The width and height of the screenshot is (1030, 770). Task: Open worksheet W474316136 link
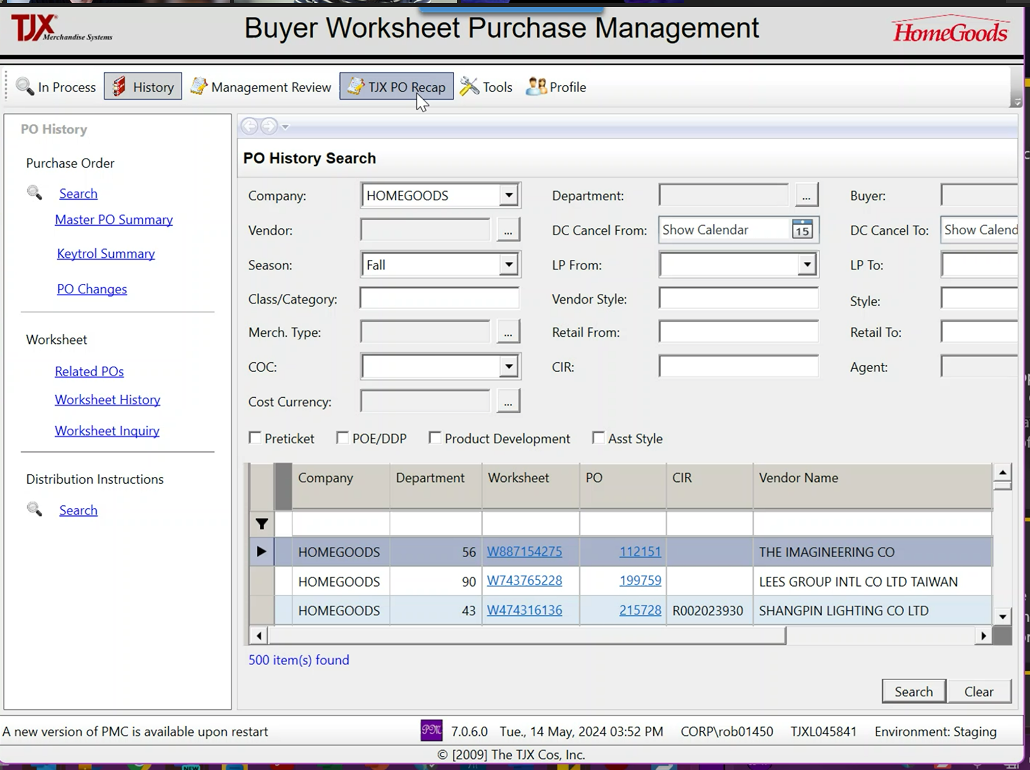point(524,610)
